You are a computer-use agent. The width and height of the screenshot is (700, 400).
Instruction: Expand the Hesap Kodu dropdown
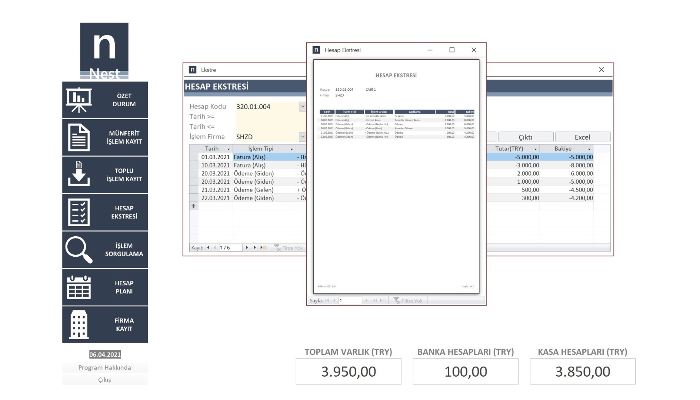302,107
